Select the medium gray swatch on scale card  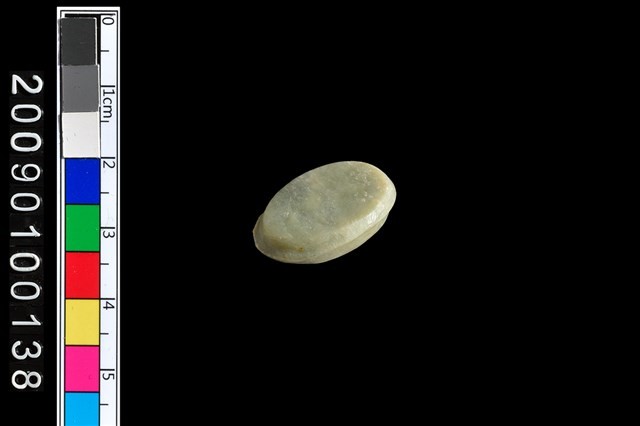pyautogui.click(x=80, y=89)
